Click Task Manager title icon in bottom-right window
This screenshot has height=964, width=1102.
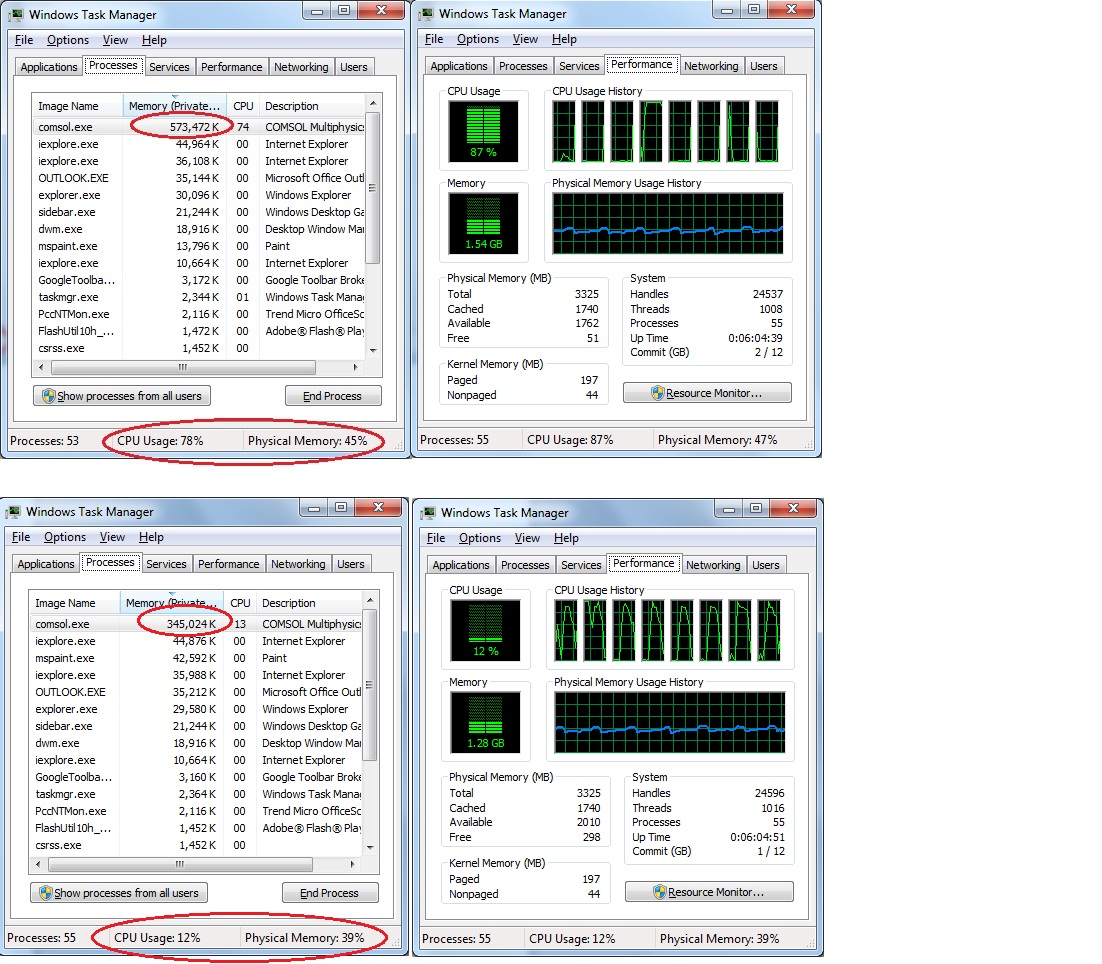click(x=428, y=512)
